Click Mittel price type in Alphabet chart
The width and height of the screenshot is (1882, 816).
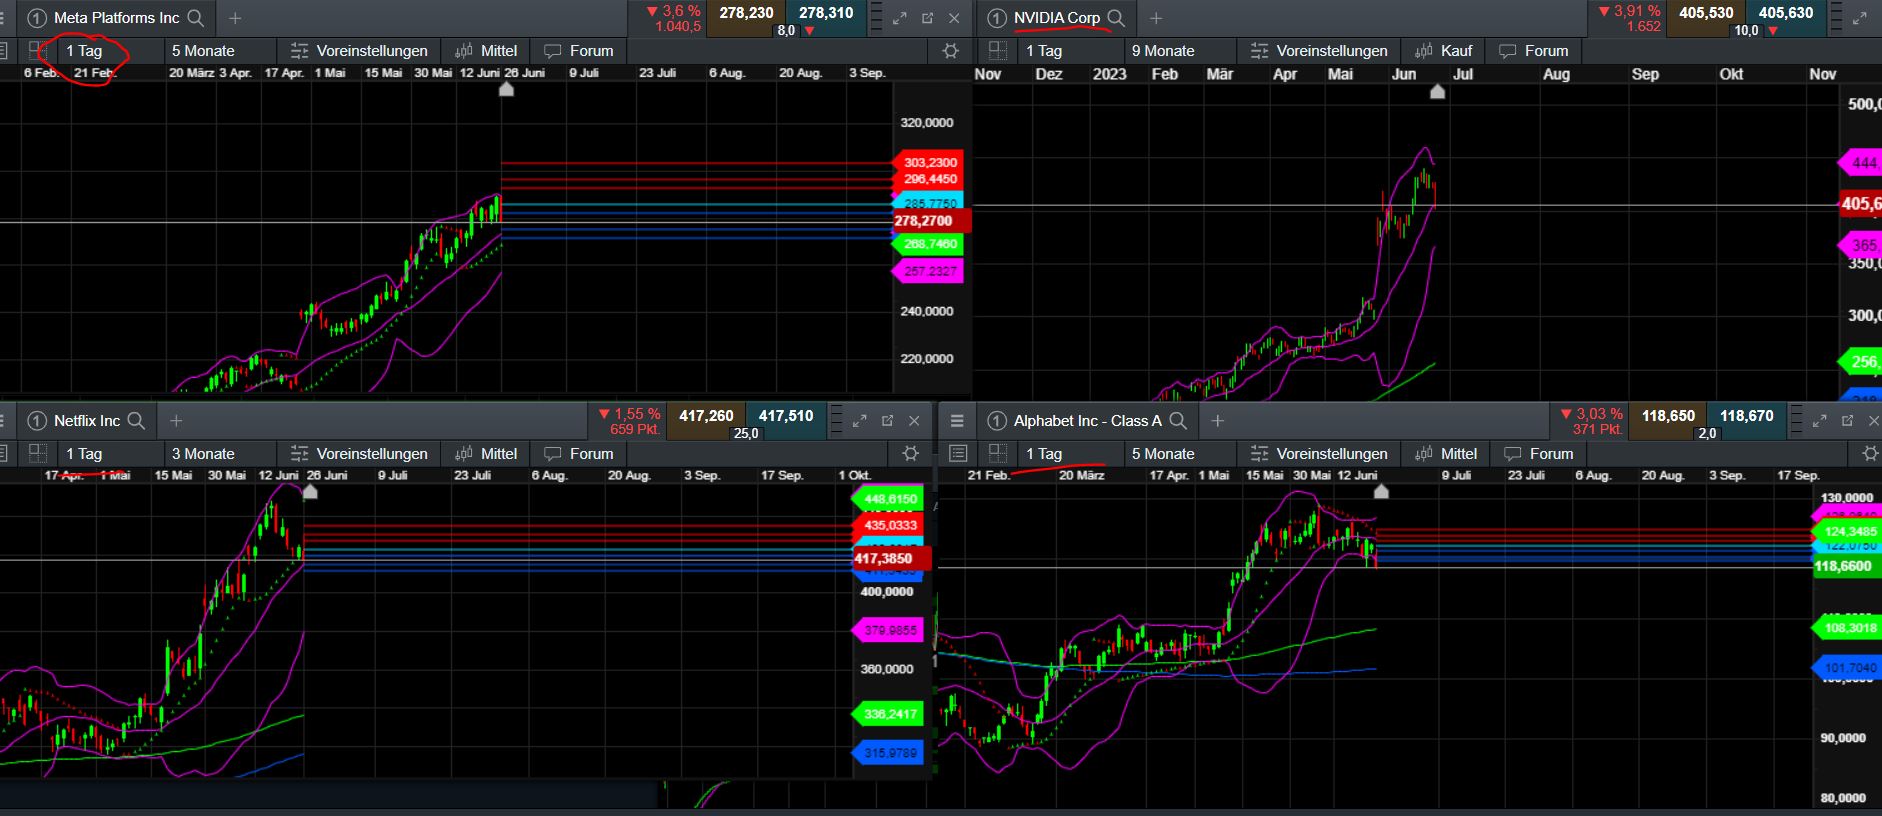[x=1446, y=453]
